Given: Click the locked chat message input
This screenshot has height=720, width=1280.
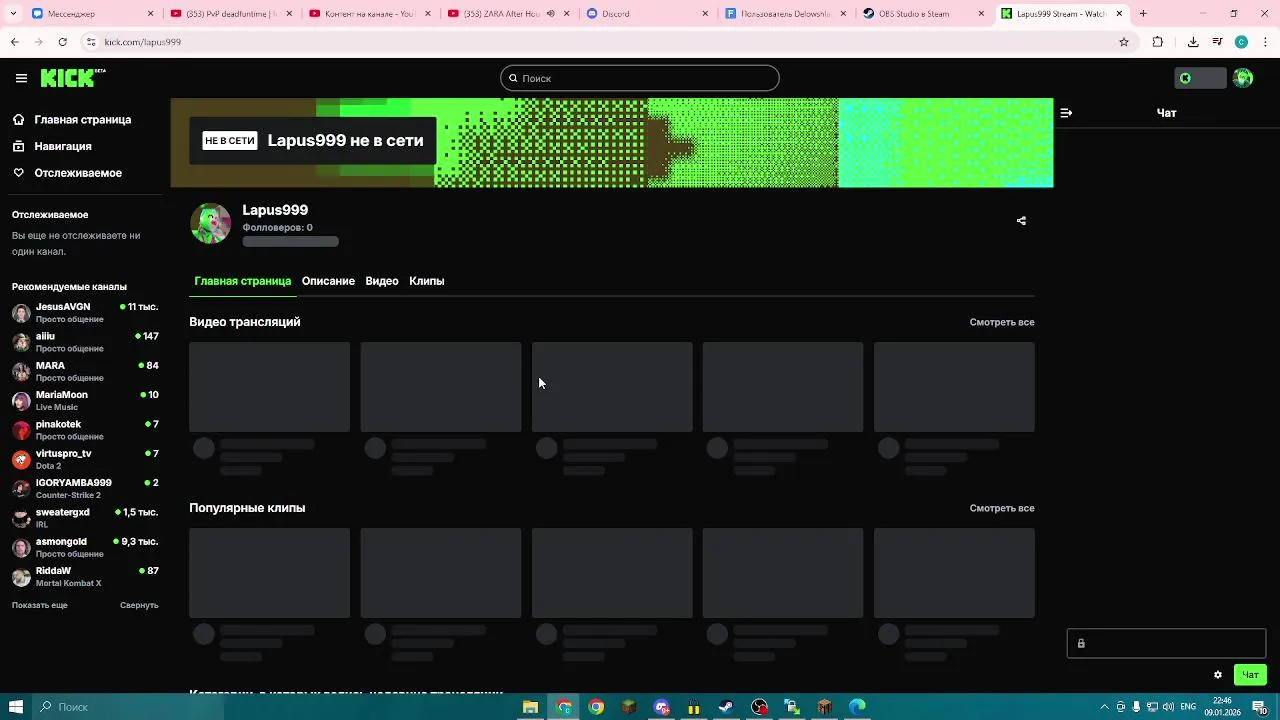Looking at the screenshot, I should pos(1166,643).
